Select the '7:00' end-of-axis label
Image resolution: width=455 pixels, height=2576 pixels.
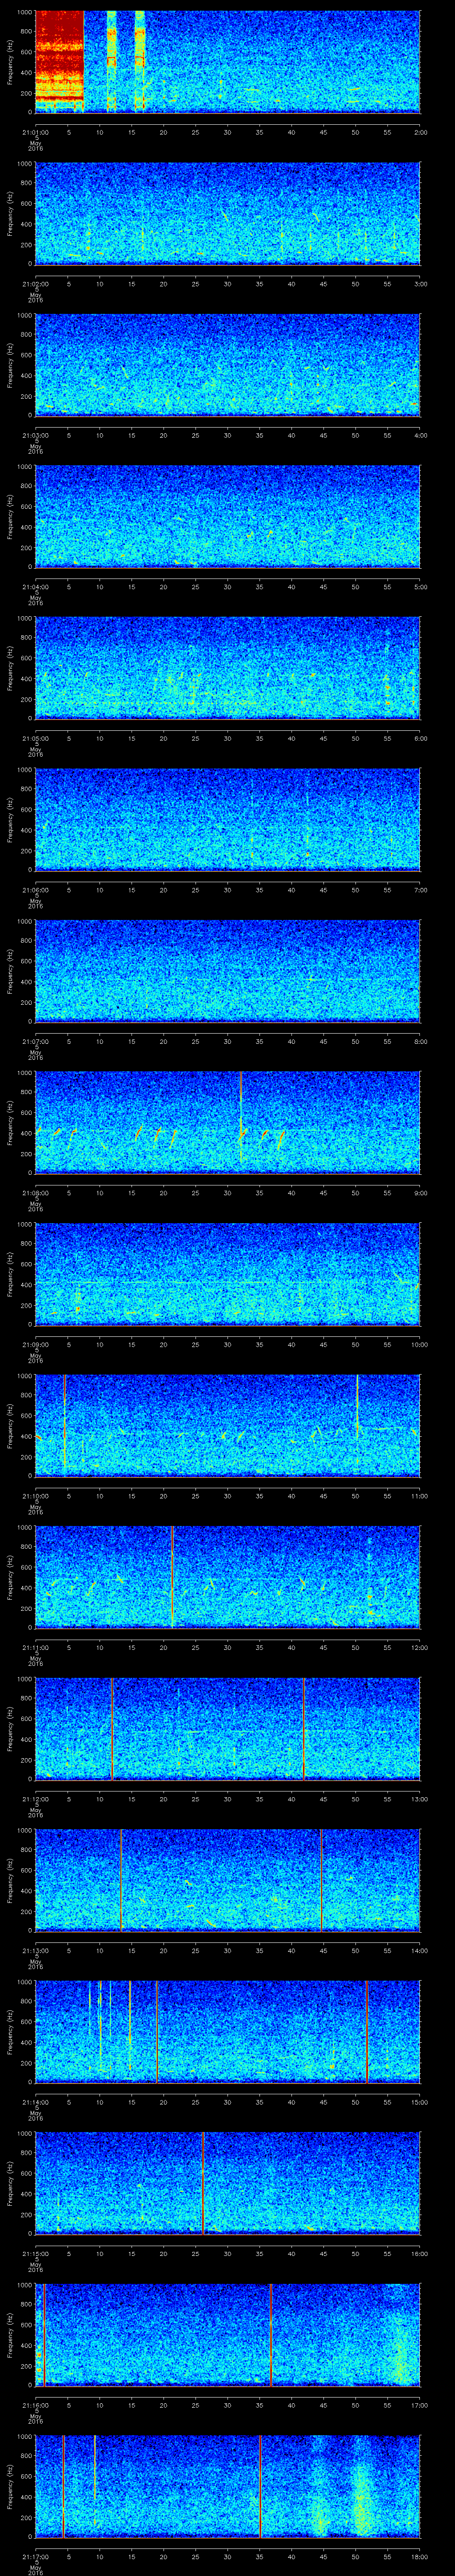[420, 890]
